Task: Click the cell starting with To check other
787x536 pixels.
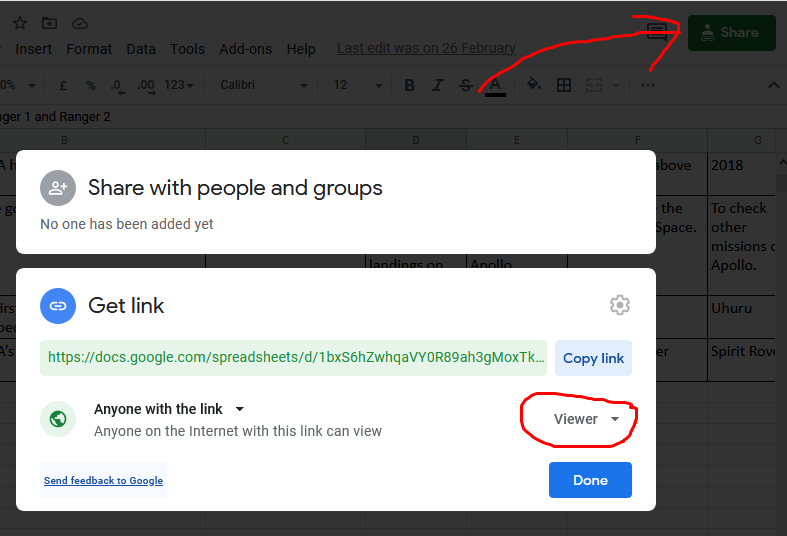Action: (742, 245)
